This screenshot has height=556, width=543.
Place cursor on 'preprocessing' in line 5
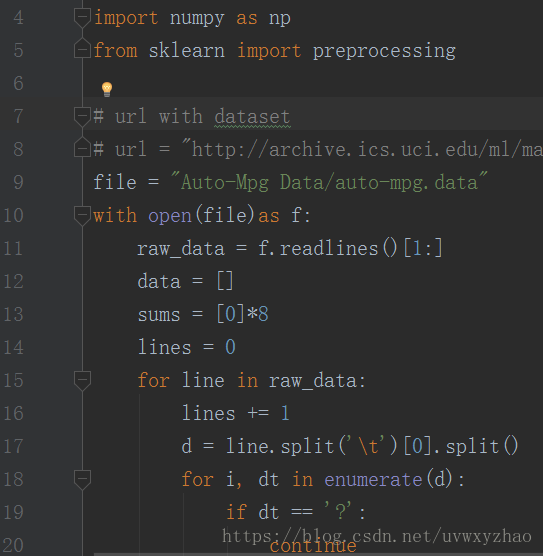coord(384,51)
